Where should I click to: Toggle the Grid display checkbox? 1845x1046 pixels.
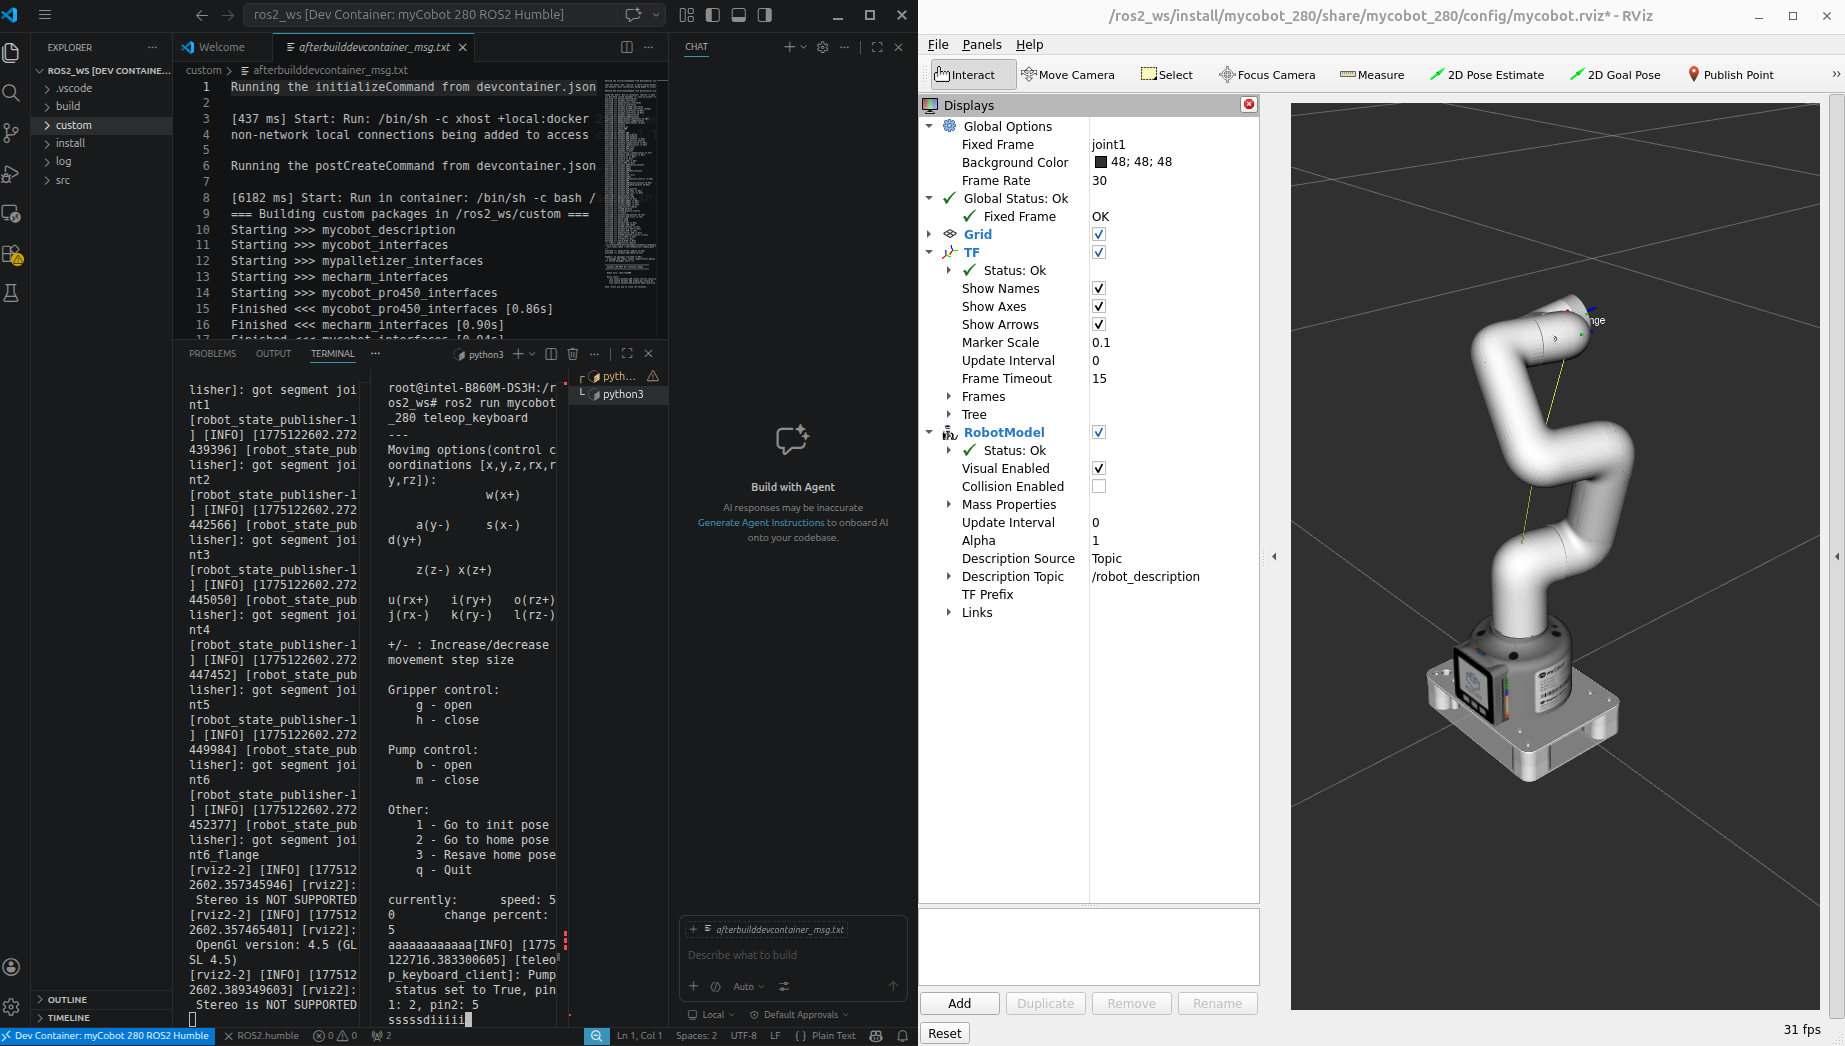click(x=1099, y=235)
